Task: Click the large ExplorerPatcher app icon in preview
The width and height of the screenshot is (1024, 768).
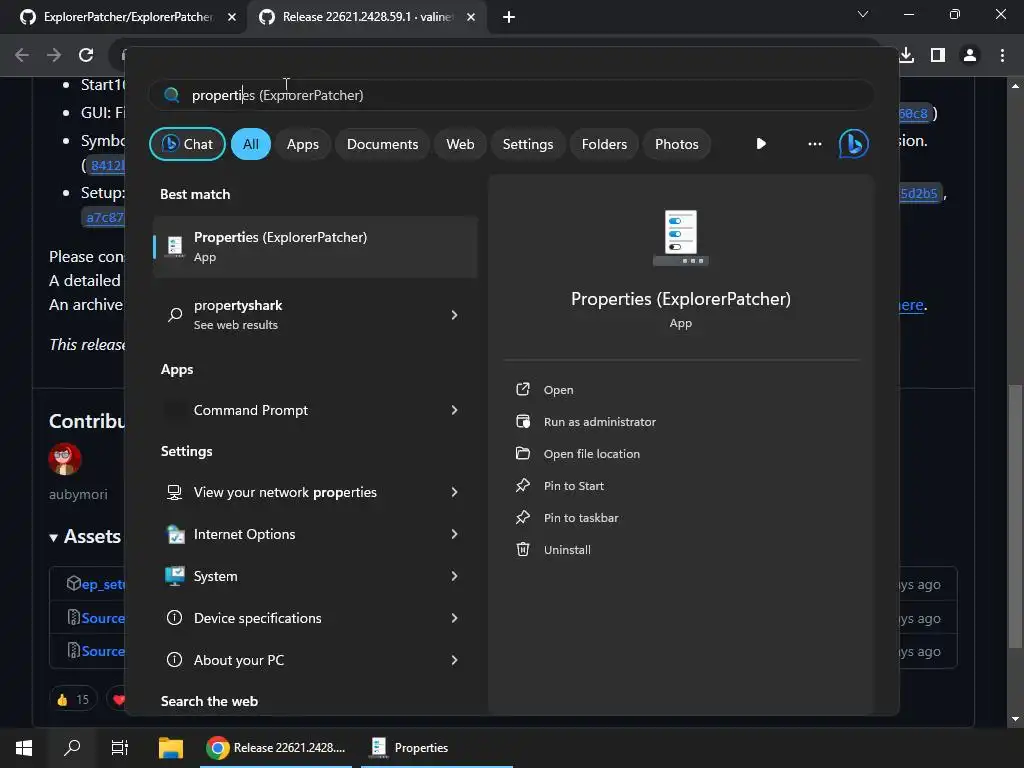Action: [680, 238]
